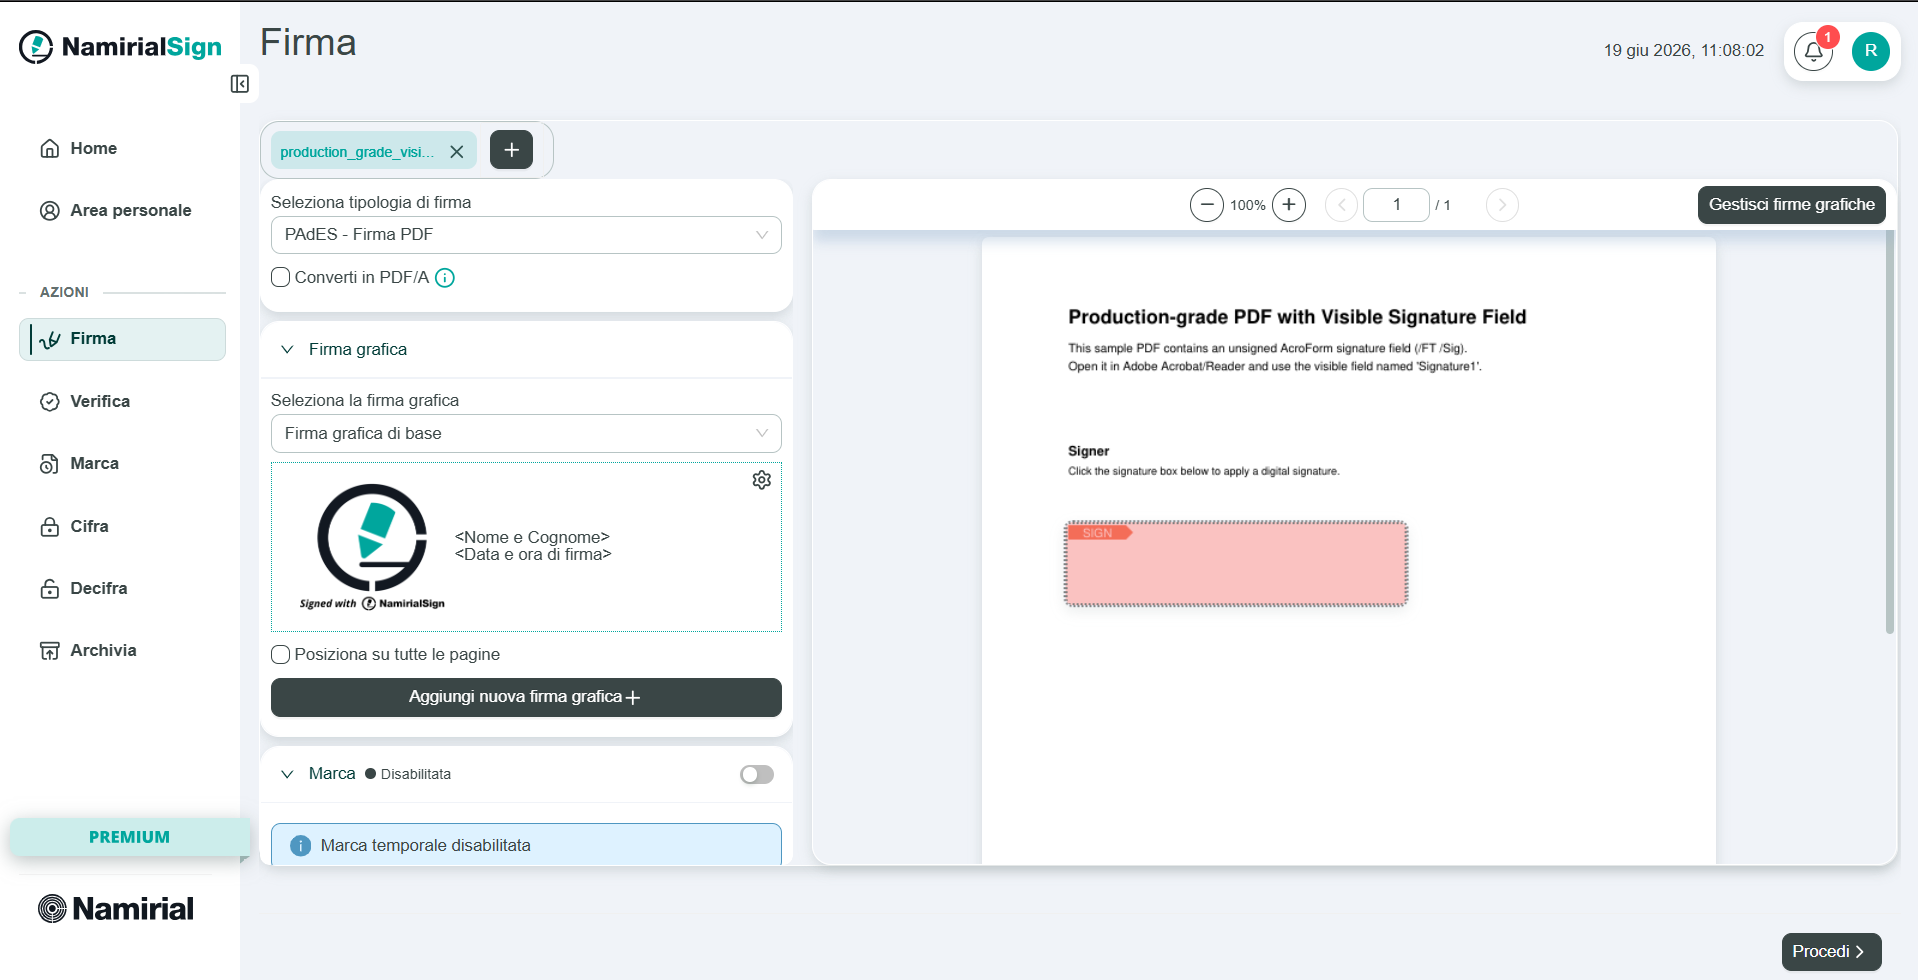This screenshot has height=980, width=1918.
Task: Click the signature graphic preview image
Action: pyautogui.click(x=526, y=547)
